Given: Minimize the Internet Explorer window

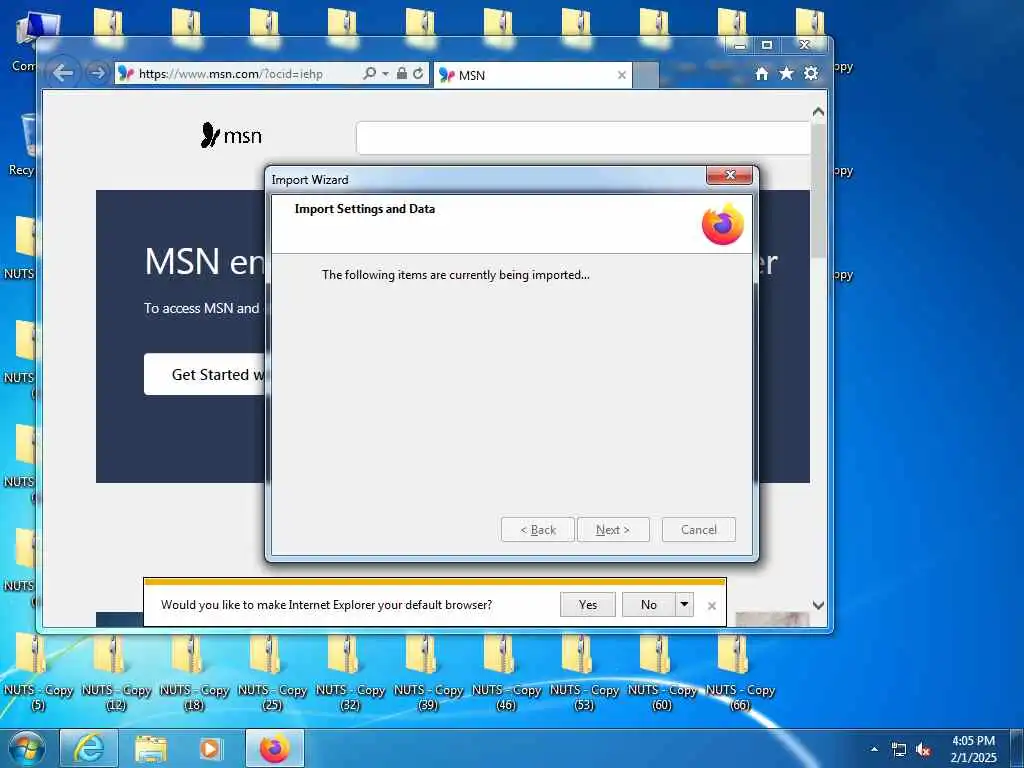Looking at the screenshot, I should 740,45.
